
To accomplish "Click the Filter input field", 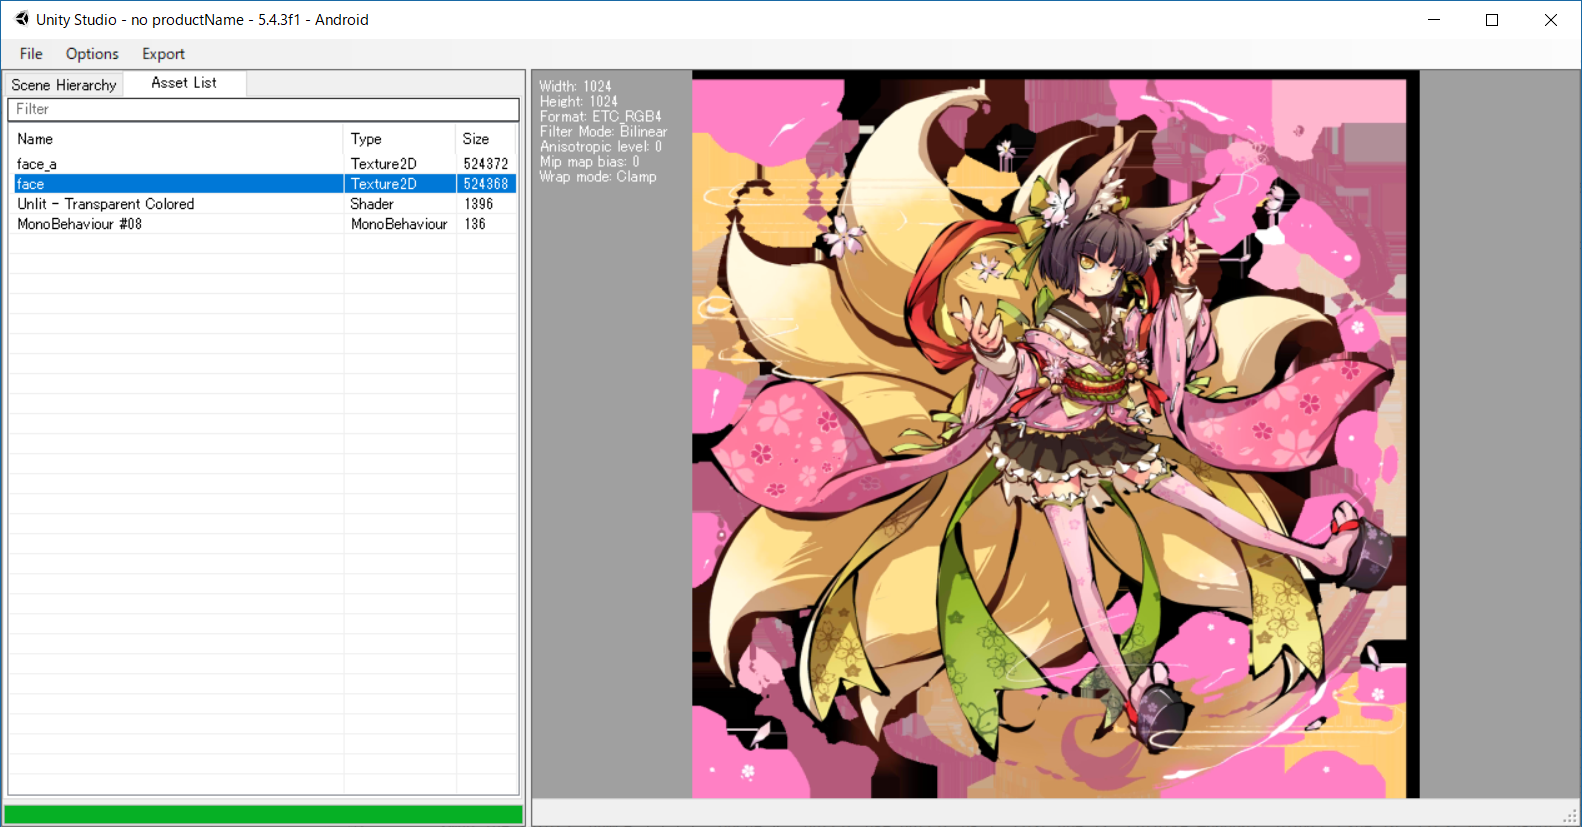I will (x=263, y=109).
